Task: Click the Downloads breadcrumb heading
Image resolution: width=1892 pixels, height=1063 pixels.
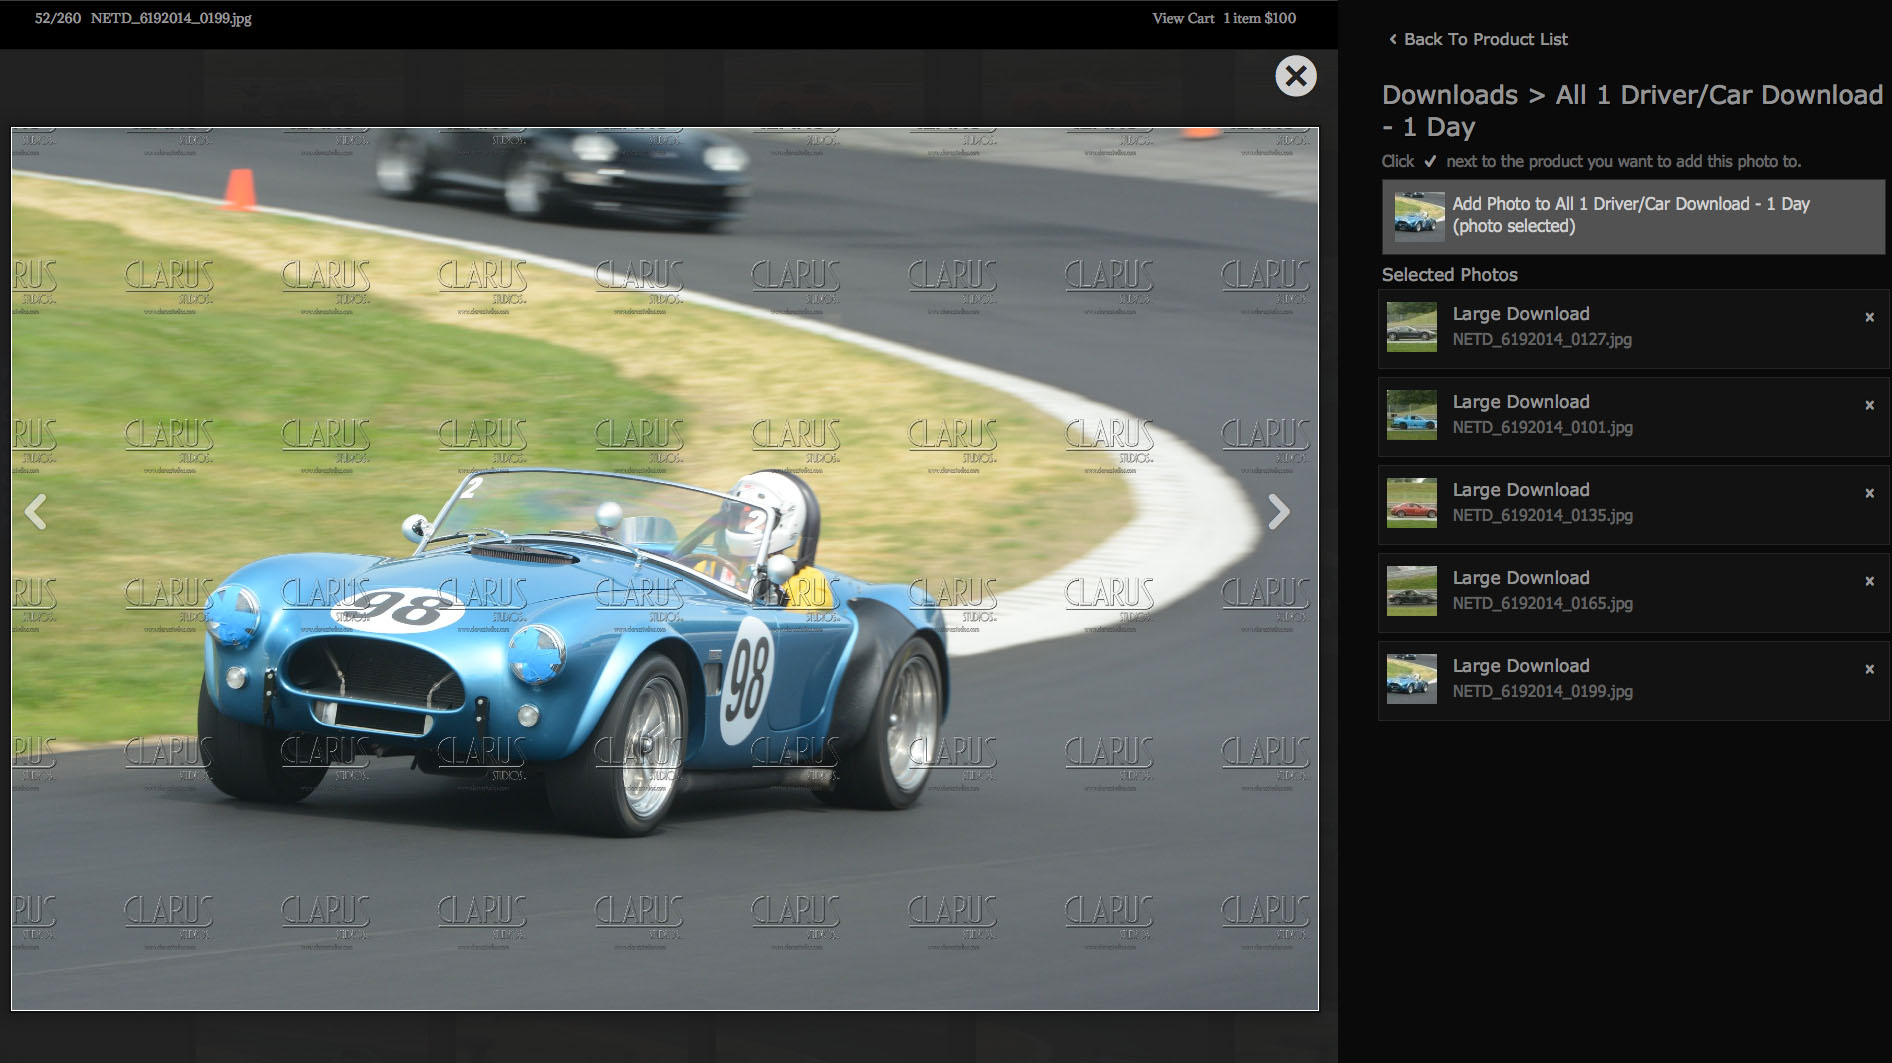Action: click(x=1449, y=95)
